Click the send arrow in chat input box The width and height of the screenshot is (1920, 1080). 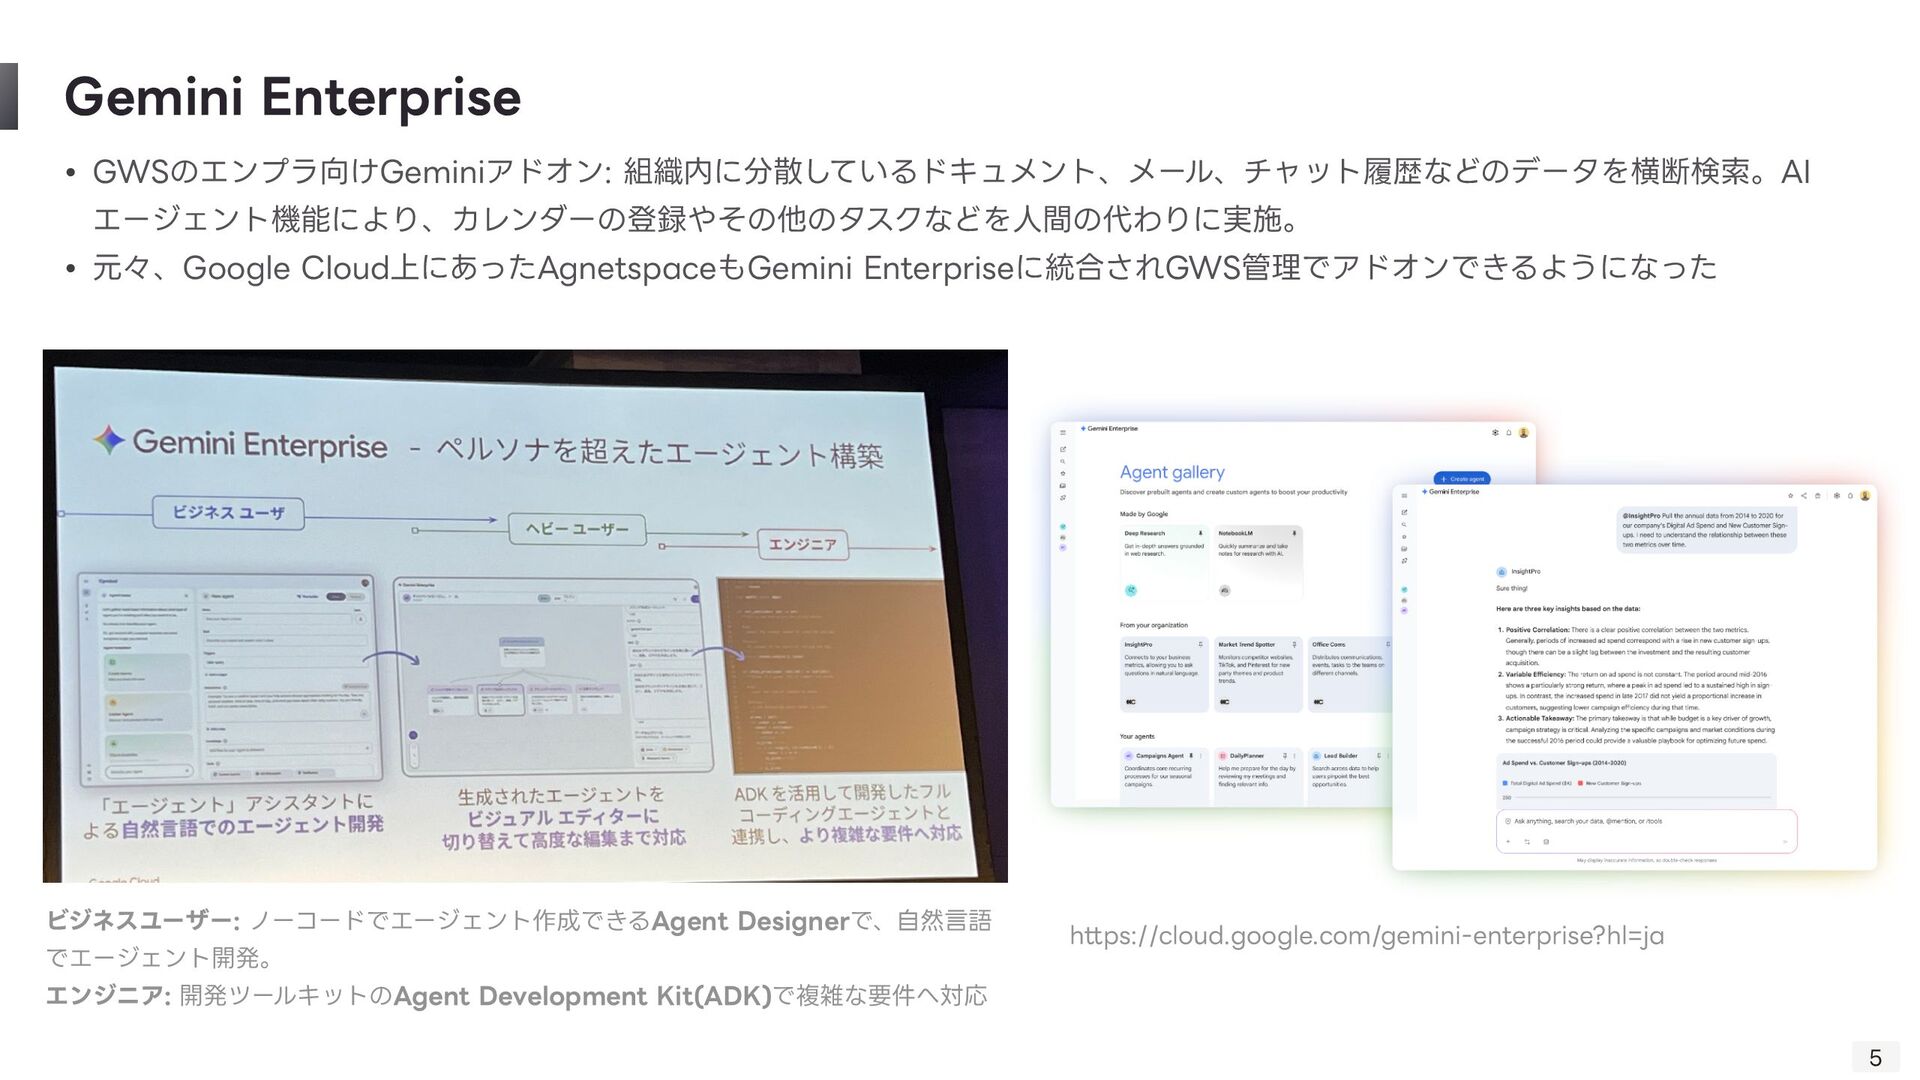(x=1785, y=842)
